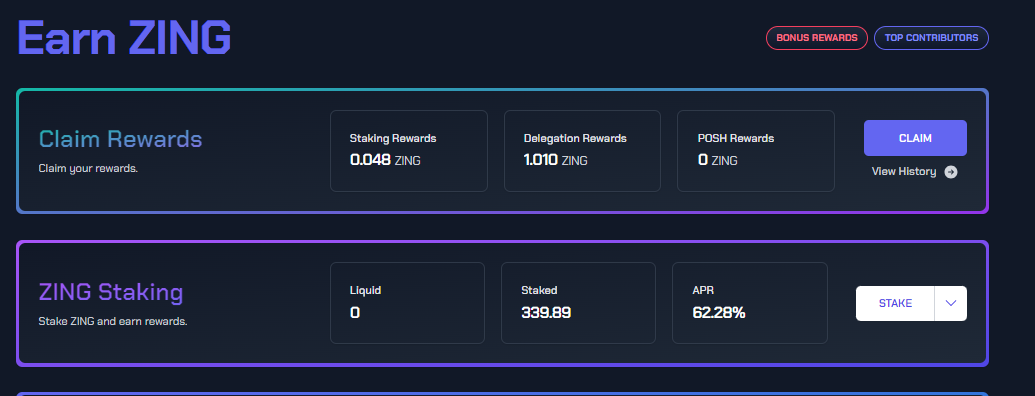The image size is (1035, 396).
Task: Click the 1.010 ZING delegation amount
Action: (555, 160)
